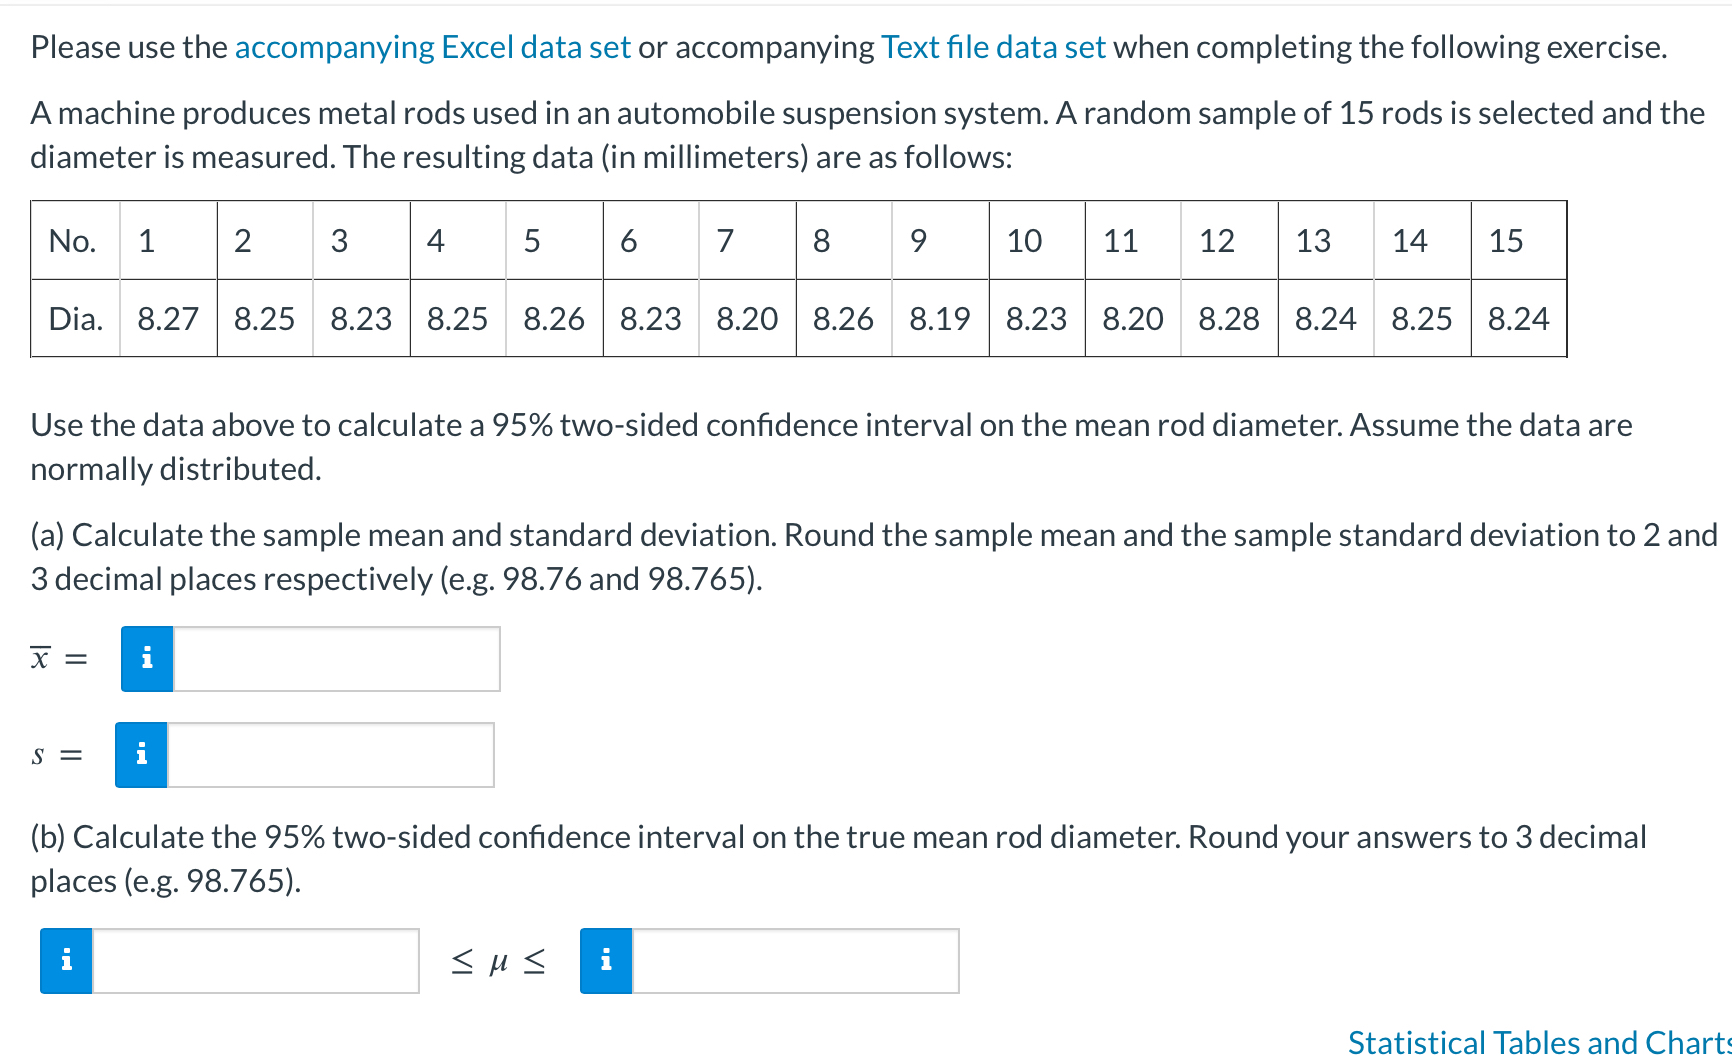Click the sample mean input field
The image size is (1732, 1062).
(x=335, y=658)
